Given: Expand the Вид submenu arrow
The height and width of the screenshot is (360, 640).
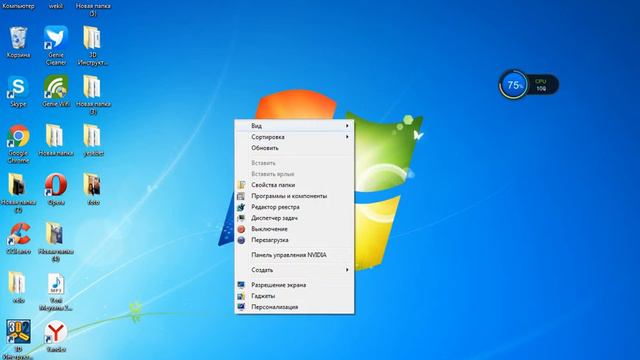Looking at the screenshot, I should (347, 126).
